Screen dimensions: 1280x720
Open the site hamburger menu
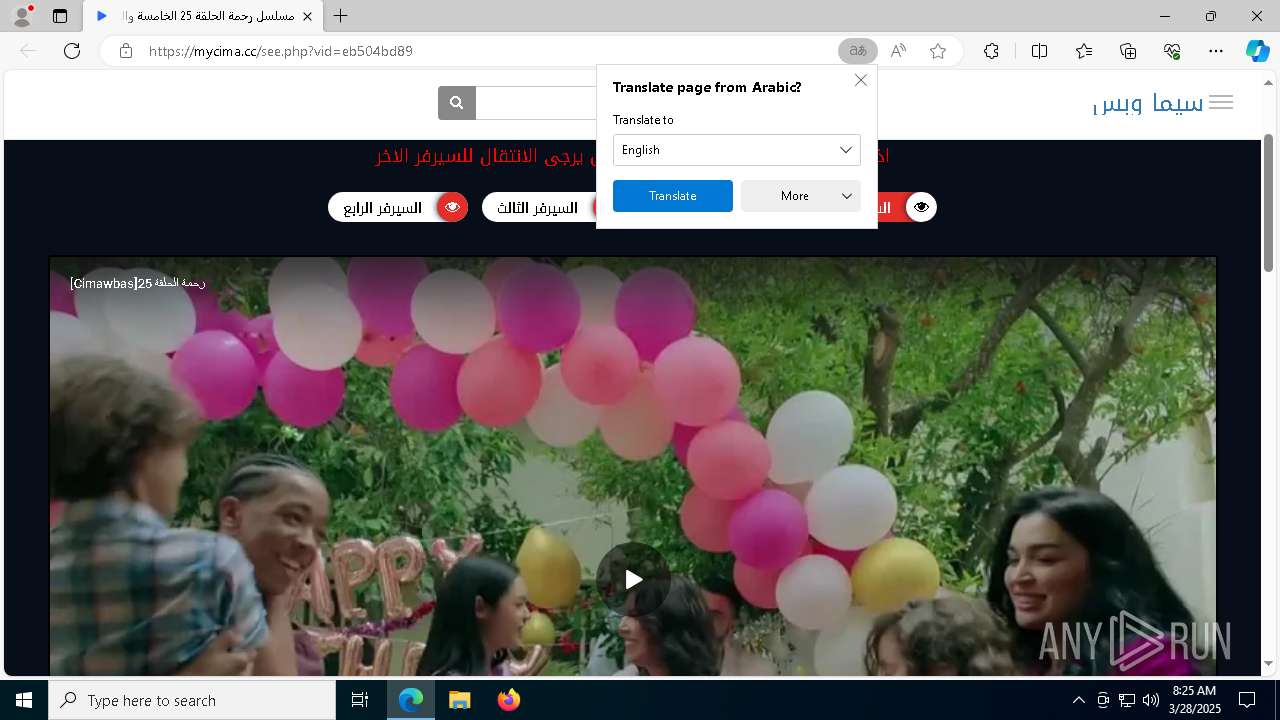pos(1221,102)
